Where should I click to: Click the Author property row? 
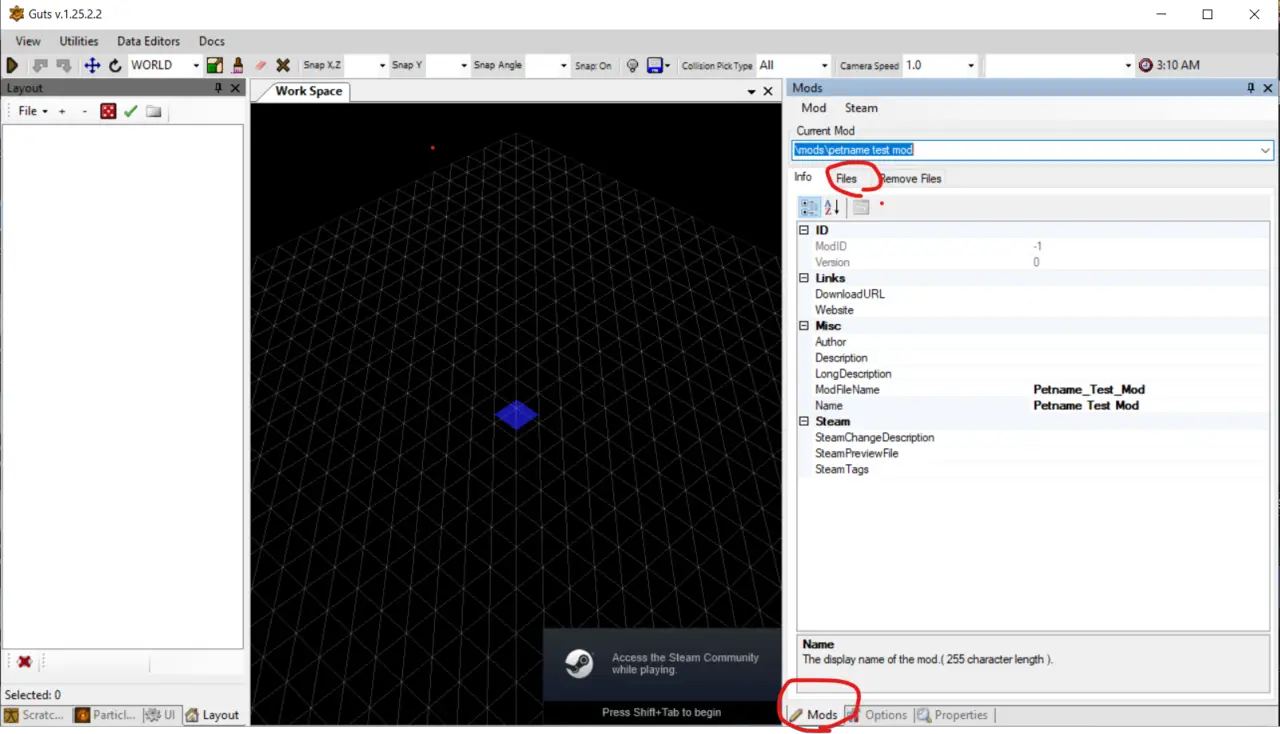click(1032, 342)
